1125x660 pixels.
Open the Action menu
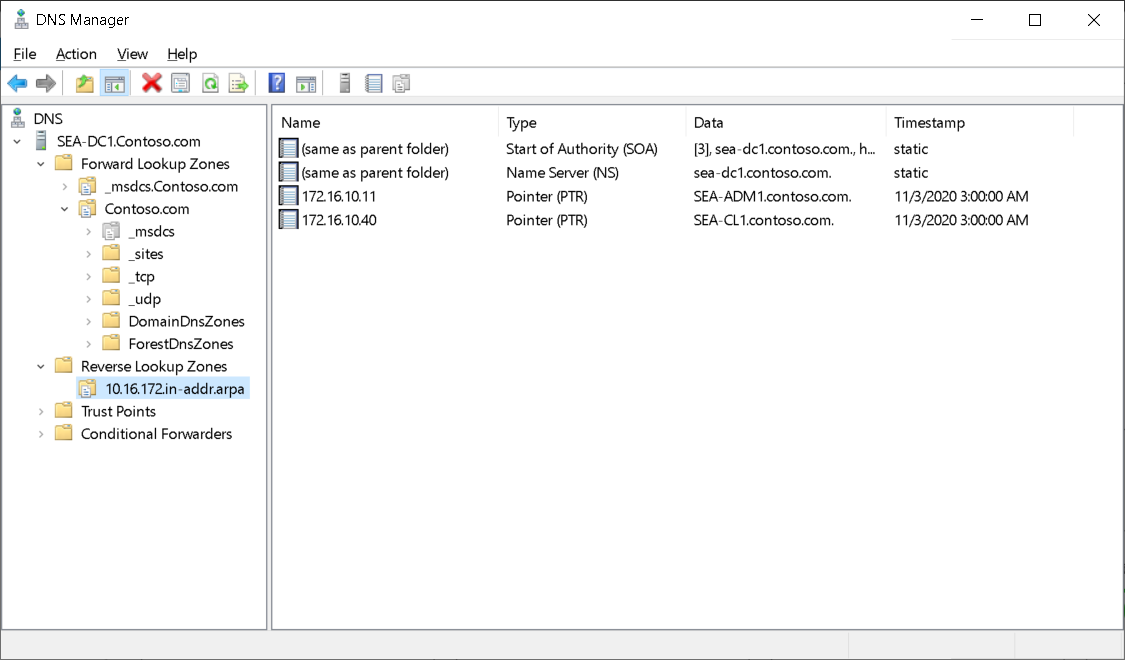point(76,54)
